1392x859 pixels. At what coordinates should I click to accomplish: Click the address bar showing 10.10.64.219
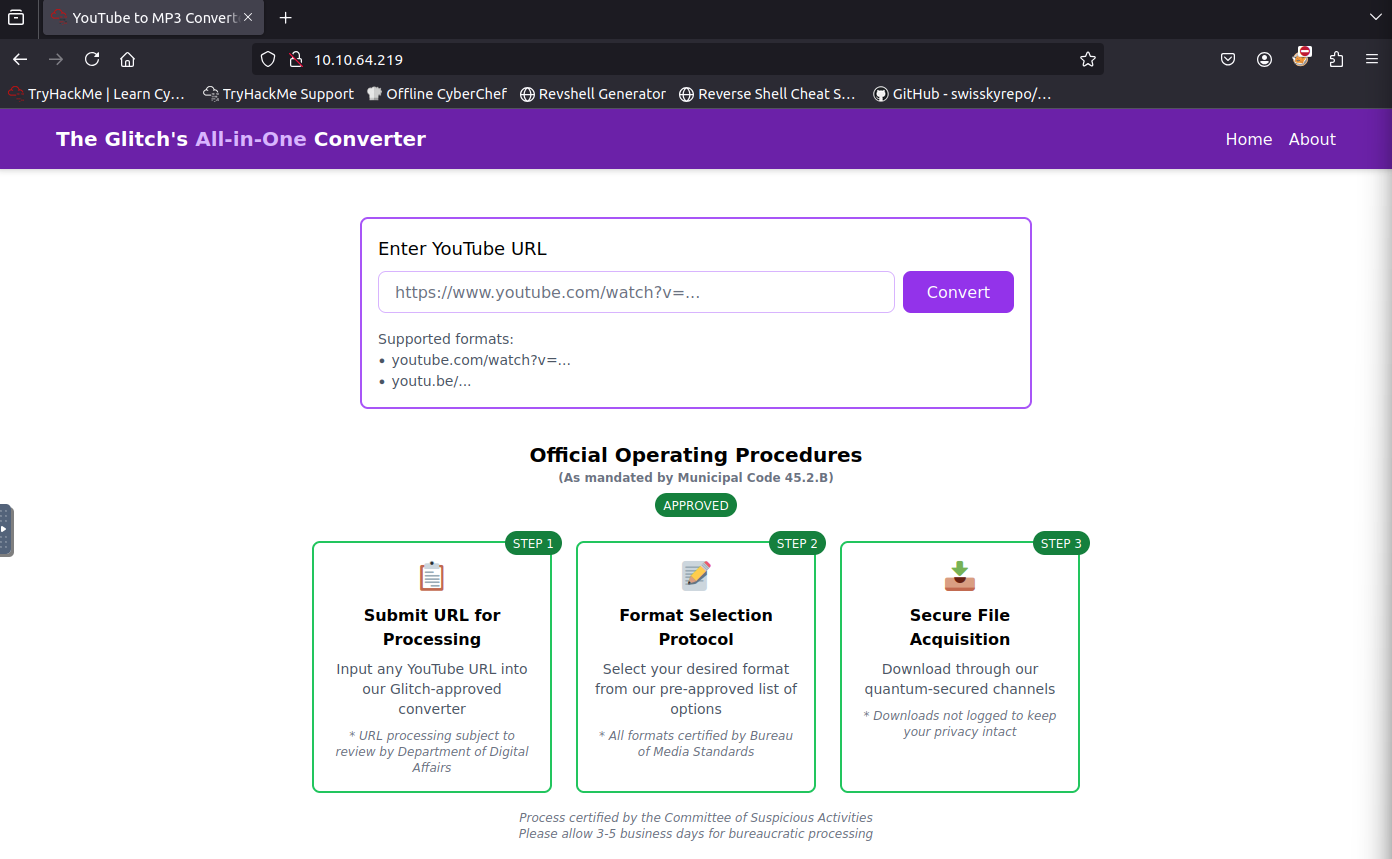680,59
